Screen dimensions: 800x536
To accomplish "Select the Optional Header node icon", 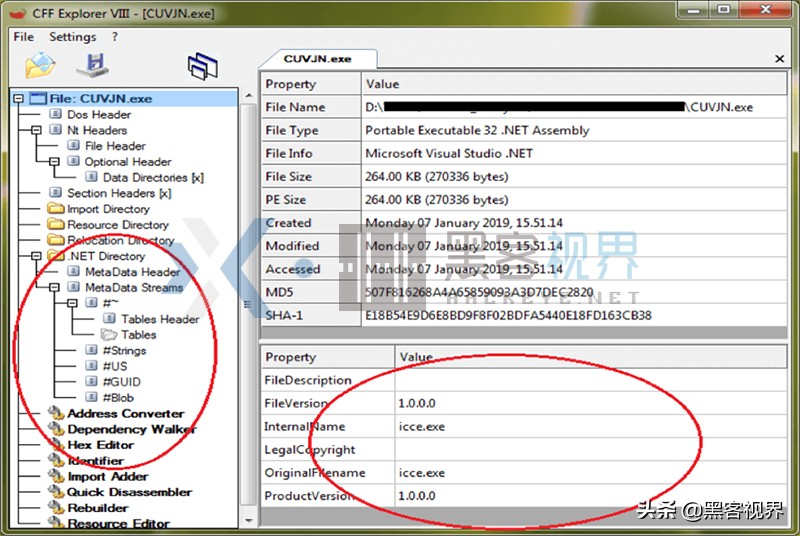I will coord(73,161).
